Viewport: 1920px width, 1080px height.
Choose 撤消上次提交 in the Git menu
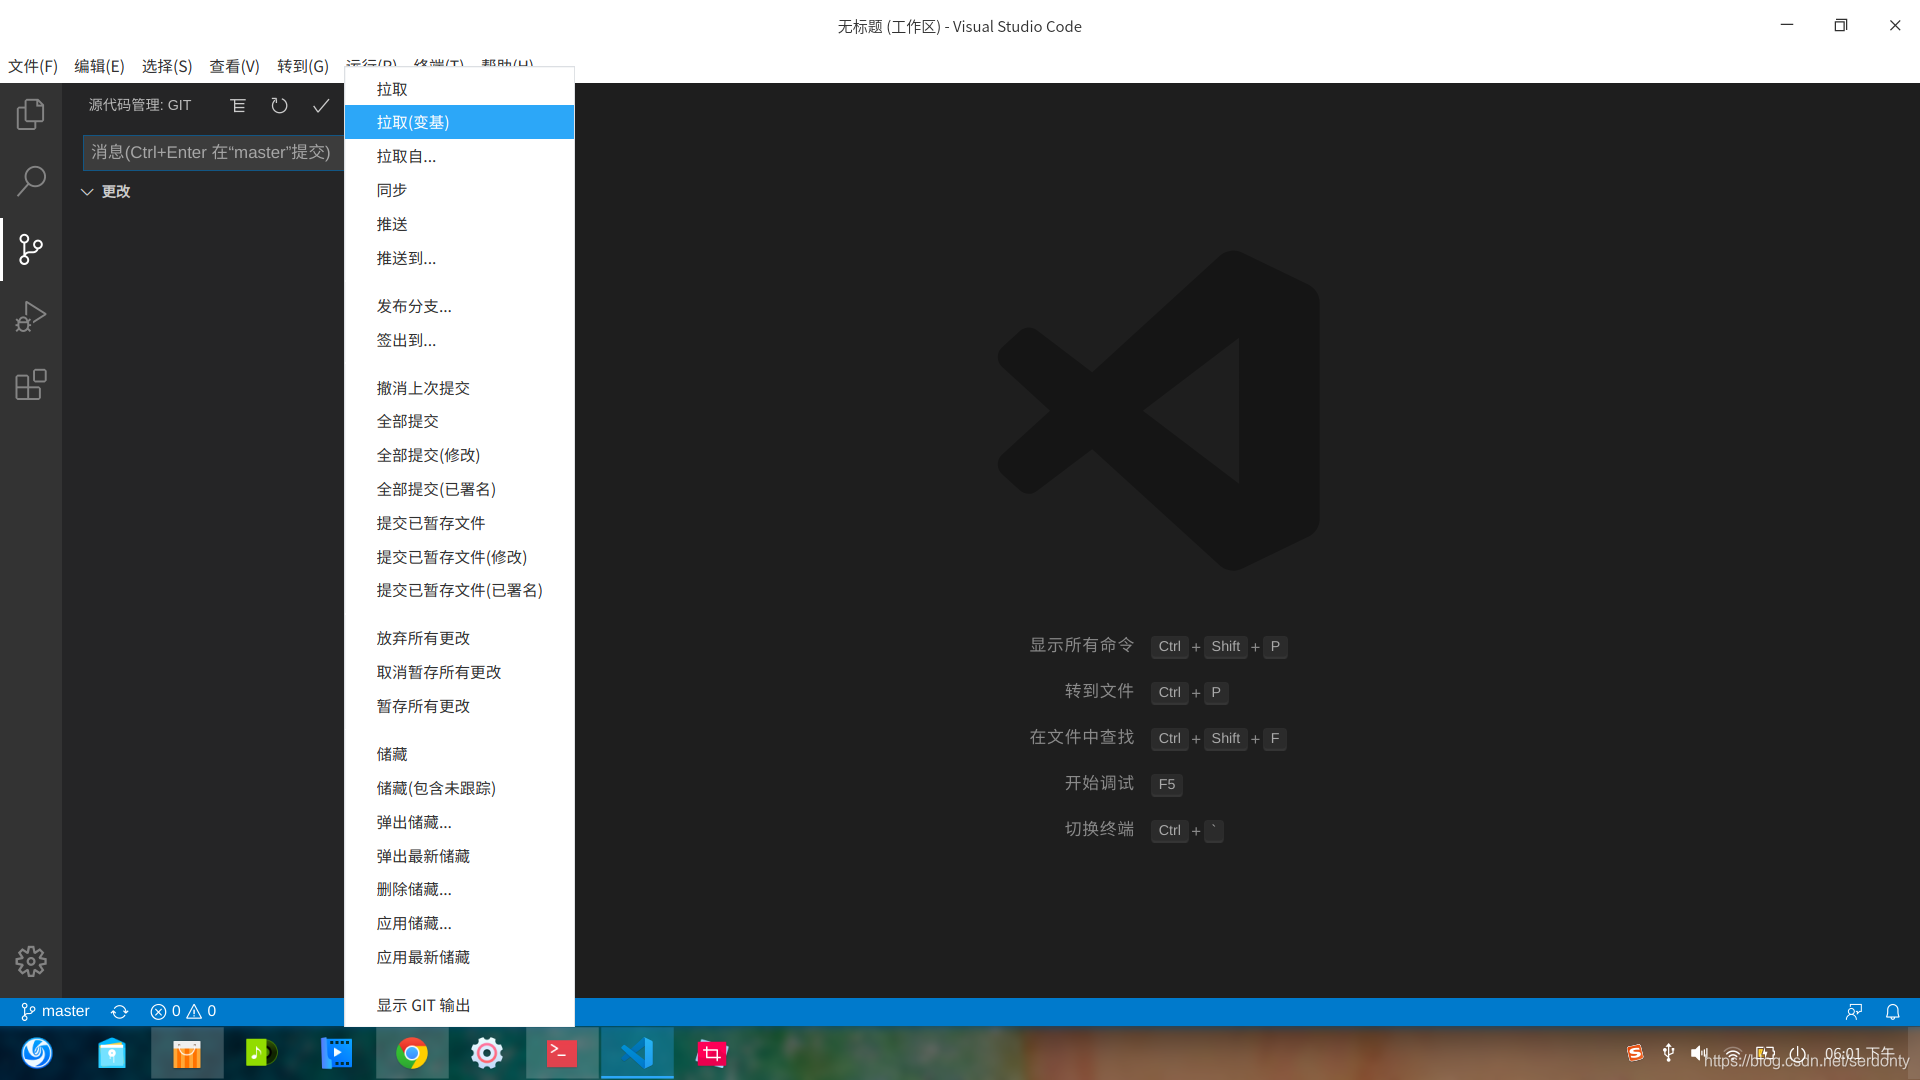[x=459, y=388]
